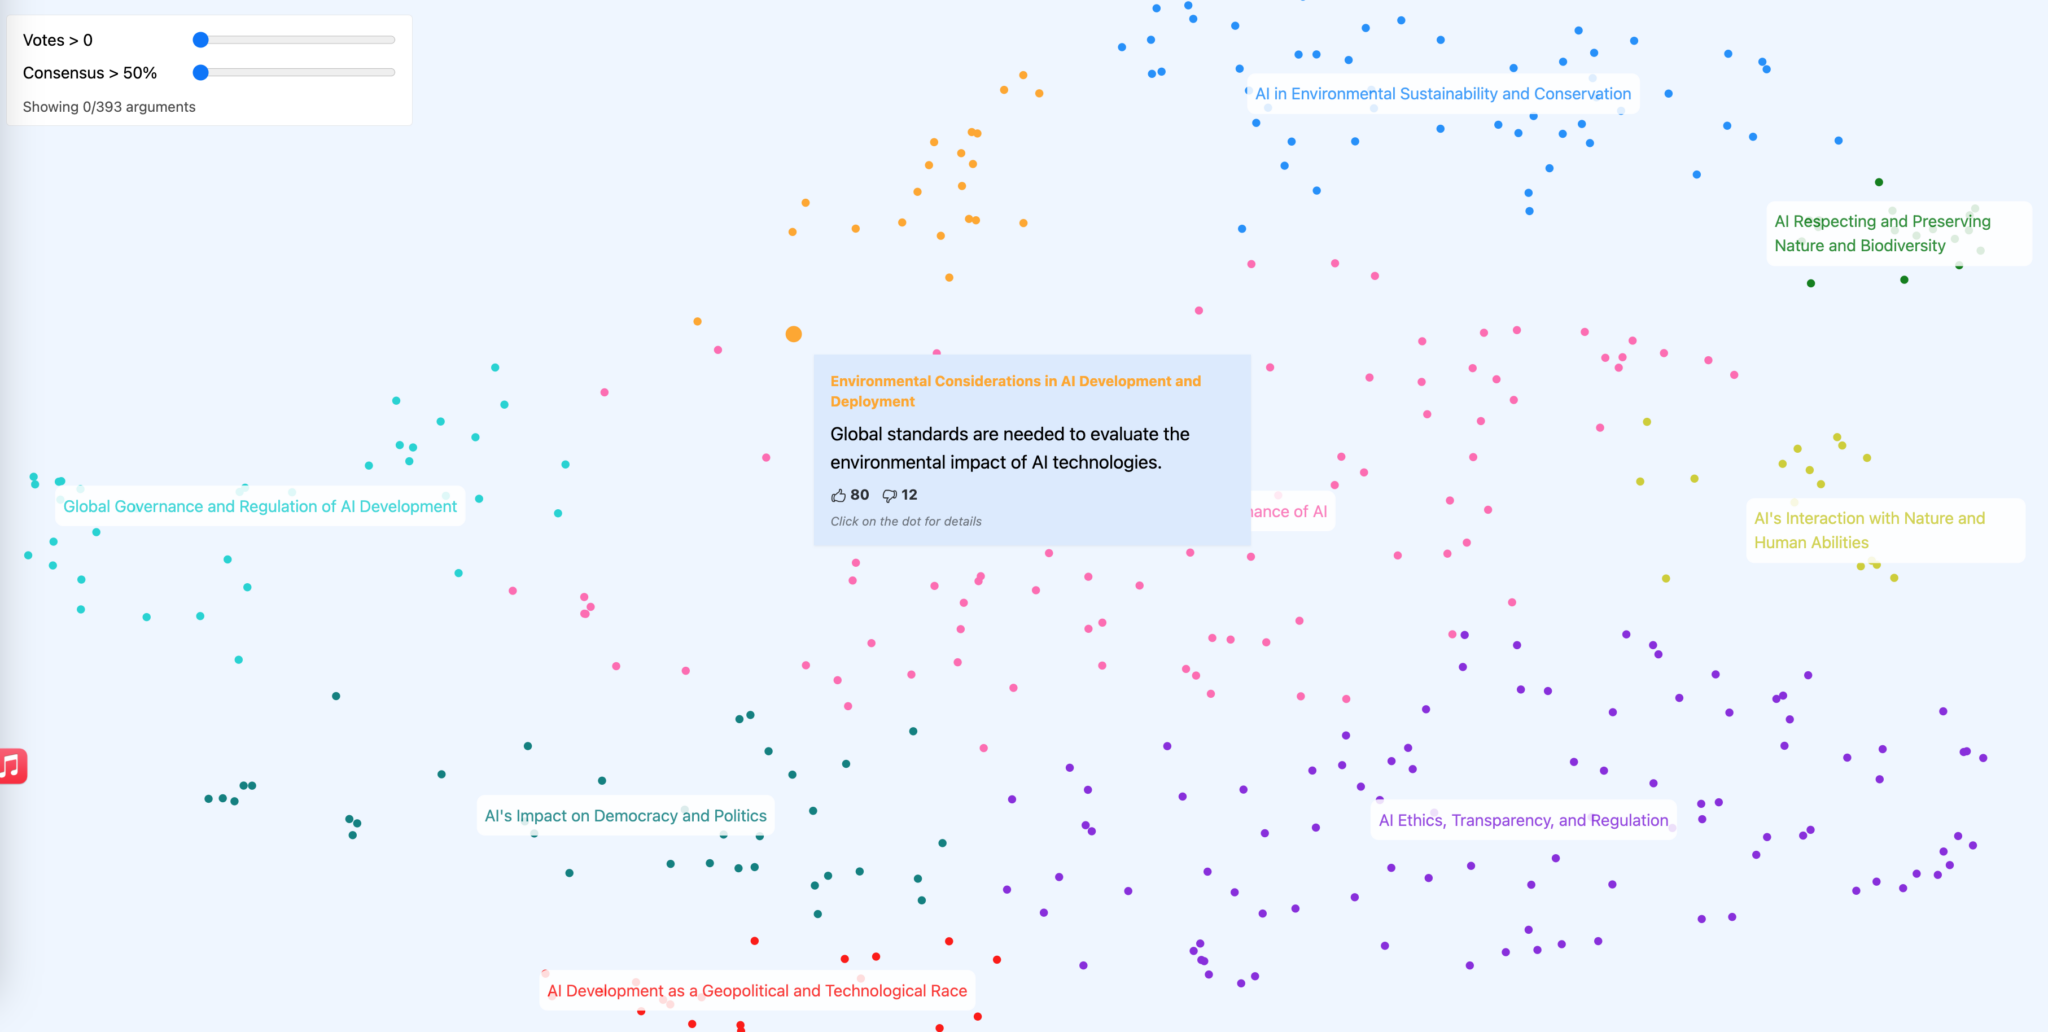Click the 'Click on the dot for details' hint
Viewport: 2048px width, 1032px height.
pos(905,521)
